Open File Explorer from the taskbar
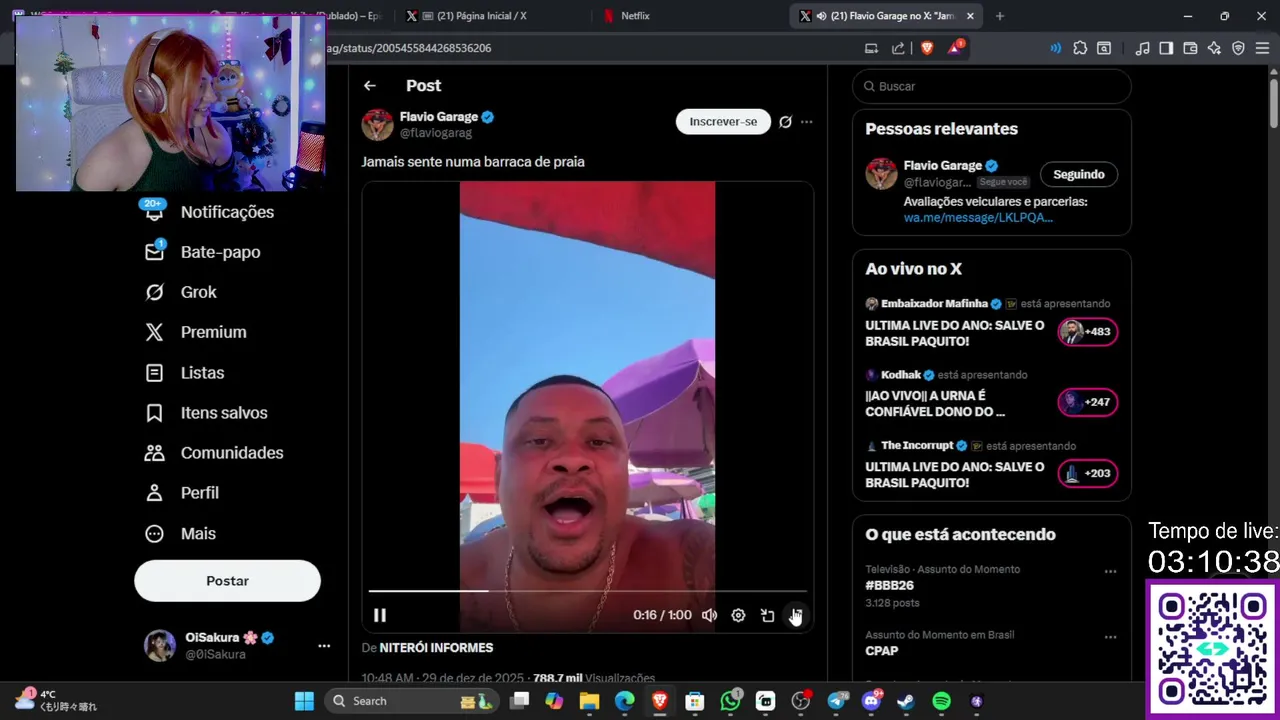The height and width of the screenshot is (720, 1280). [x=589, y=701]
